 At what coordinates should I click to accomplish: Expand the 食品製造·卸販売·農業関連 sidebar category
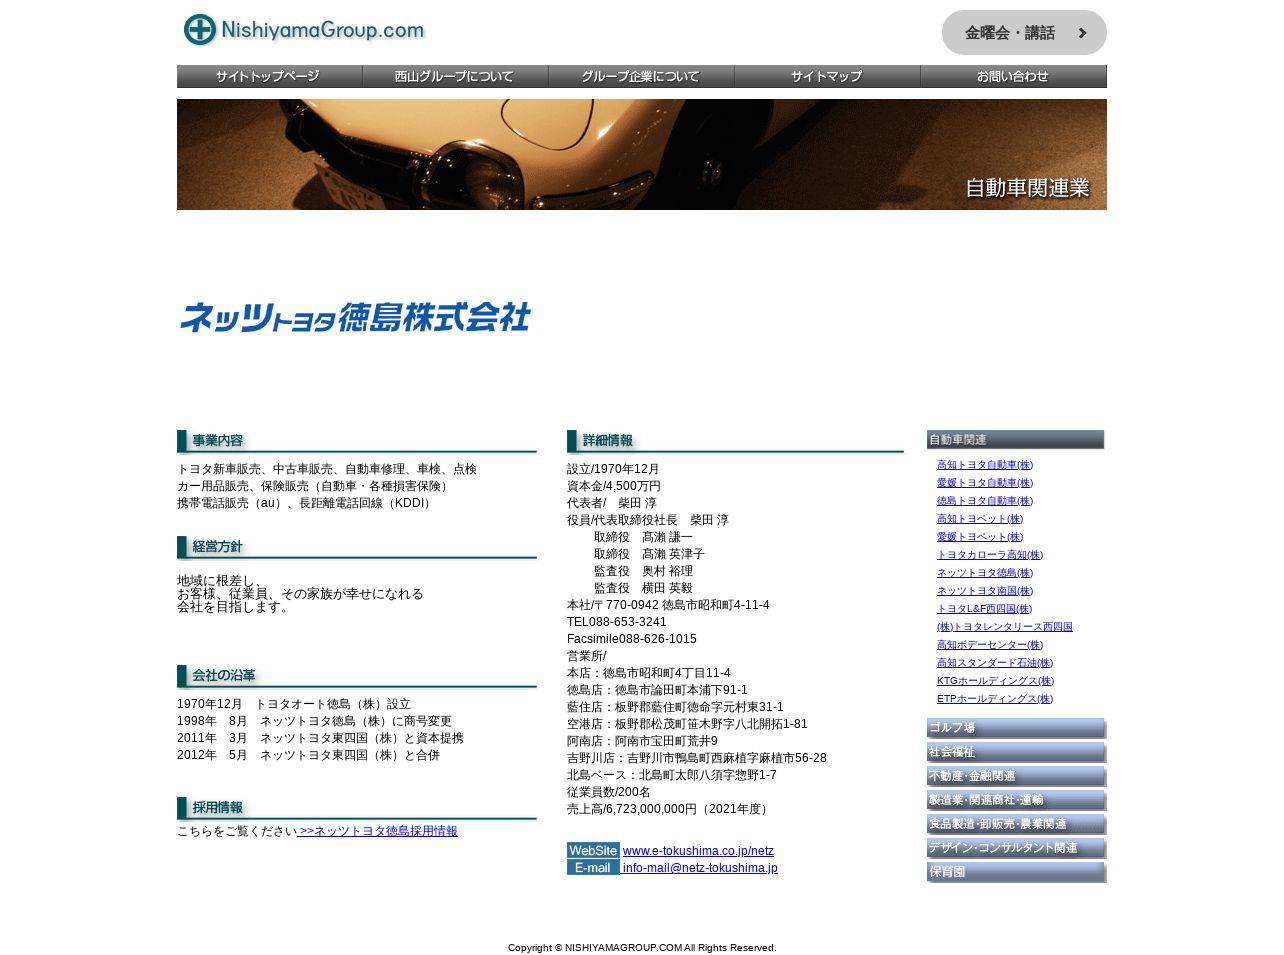tap(1016, 824)
